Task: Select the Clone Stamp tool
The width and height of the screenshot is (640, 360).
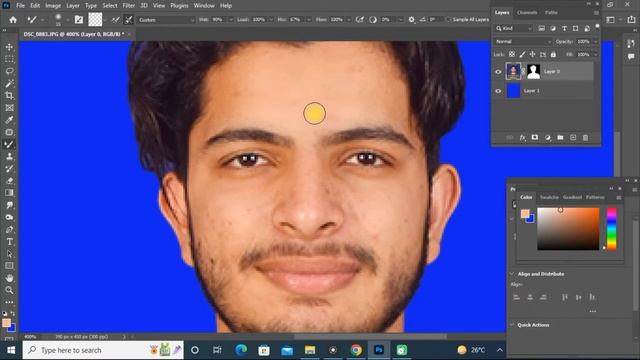Action: [x=9, y=156]
